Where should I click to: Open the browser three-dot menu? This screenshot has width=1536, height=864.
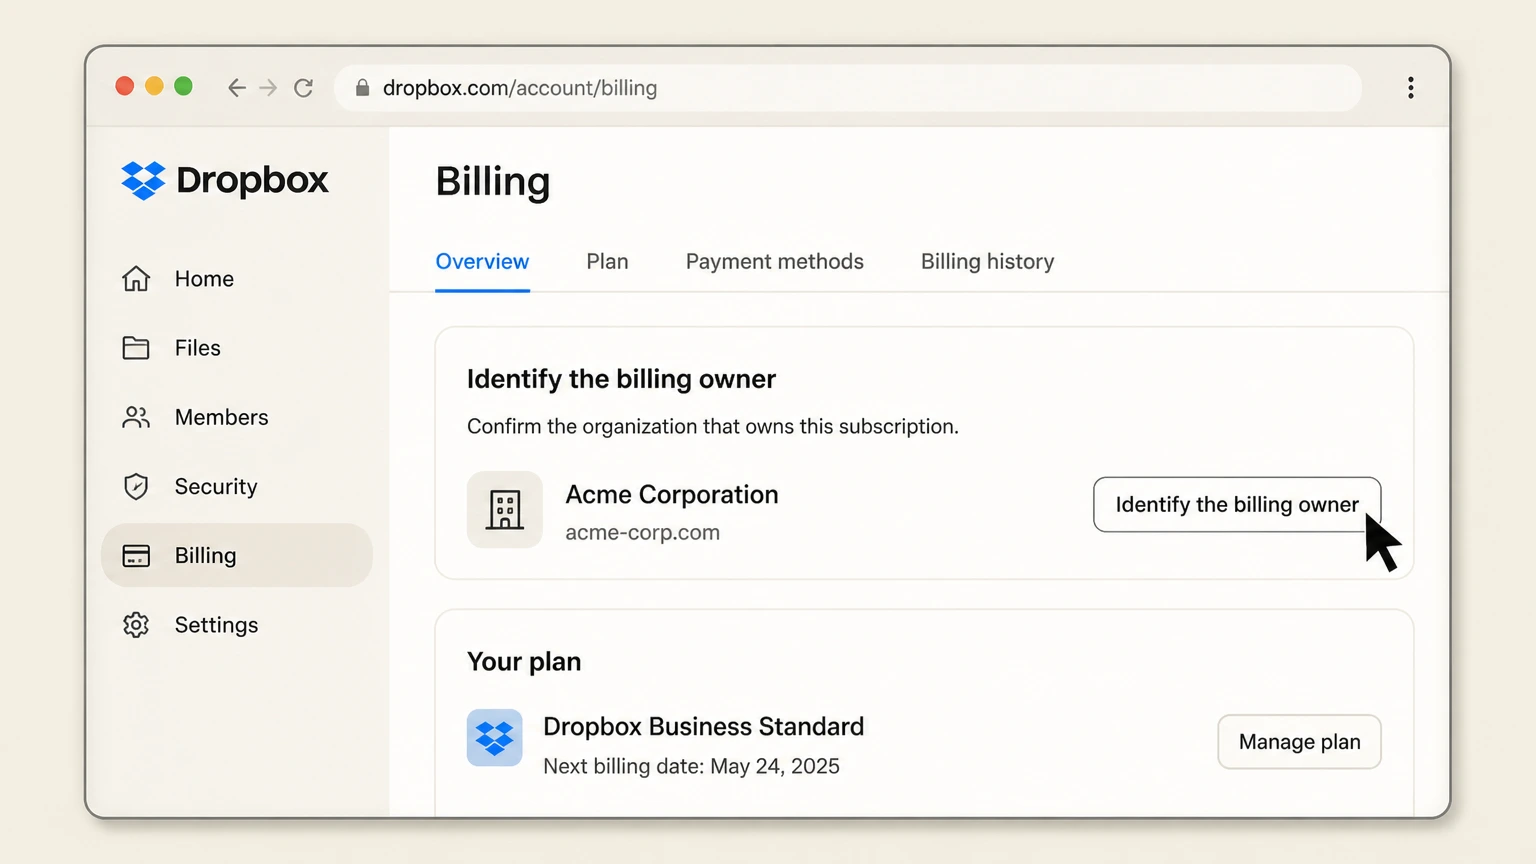pos(1410,88)
